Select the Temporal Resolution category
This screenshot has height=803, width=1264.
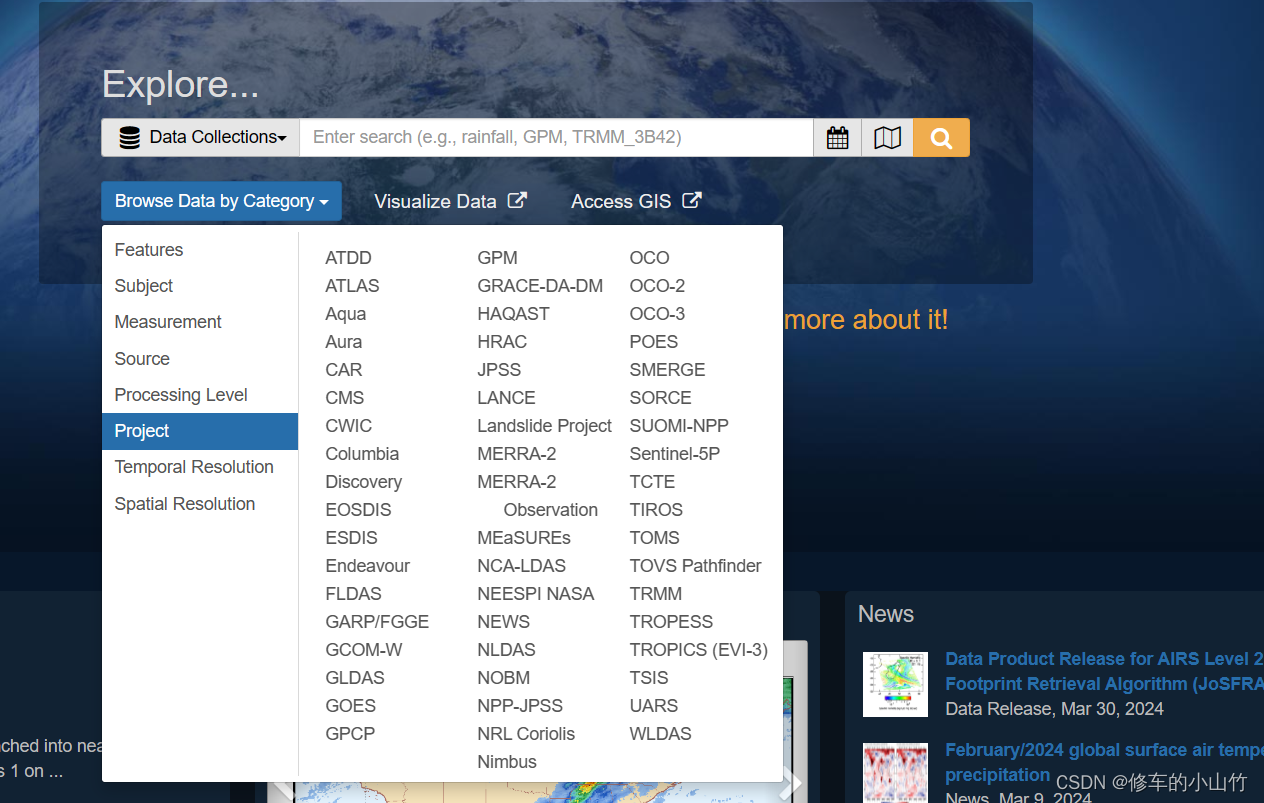[x=200, y=467]
